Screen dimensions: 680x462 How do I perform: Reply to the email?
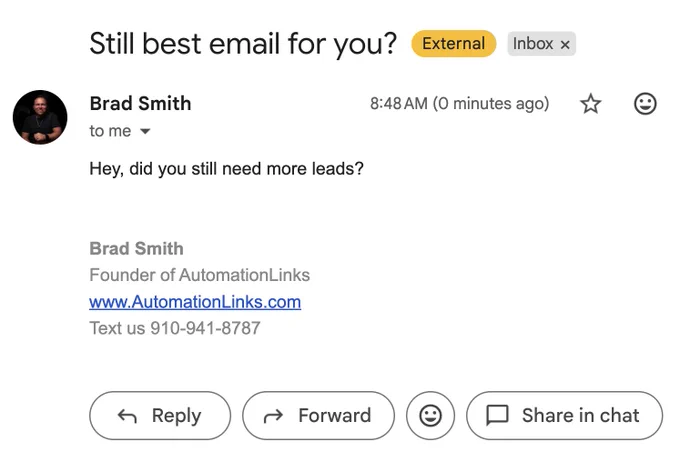click(x=160, y=416)
